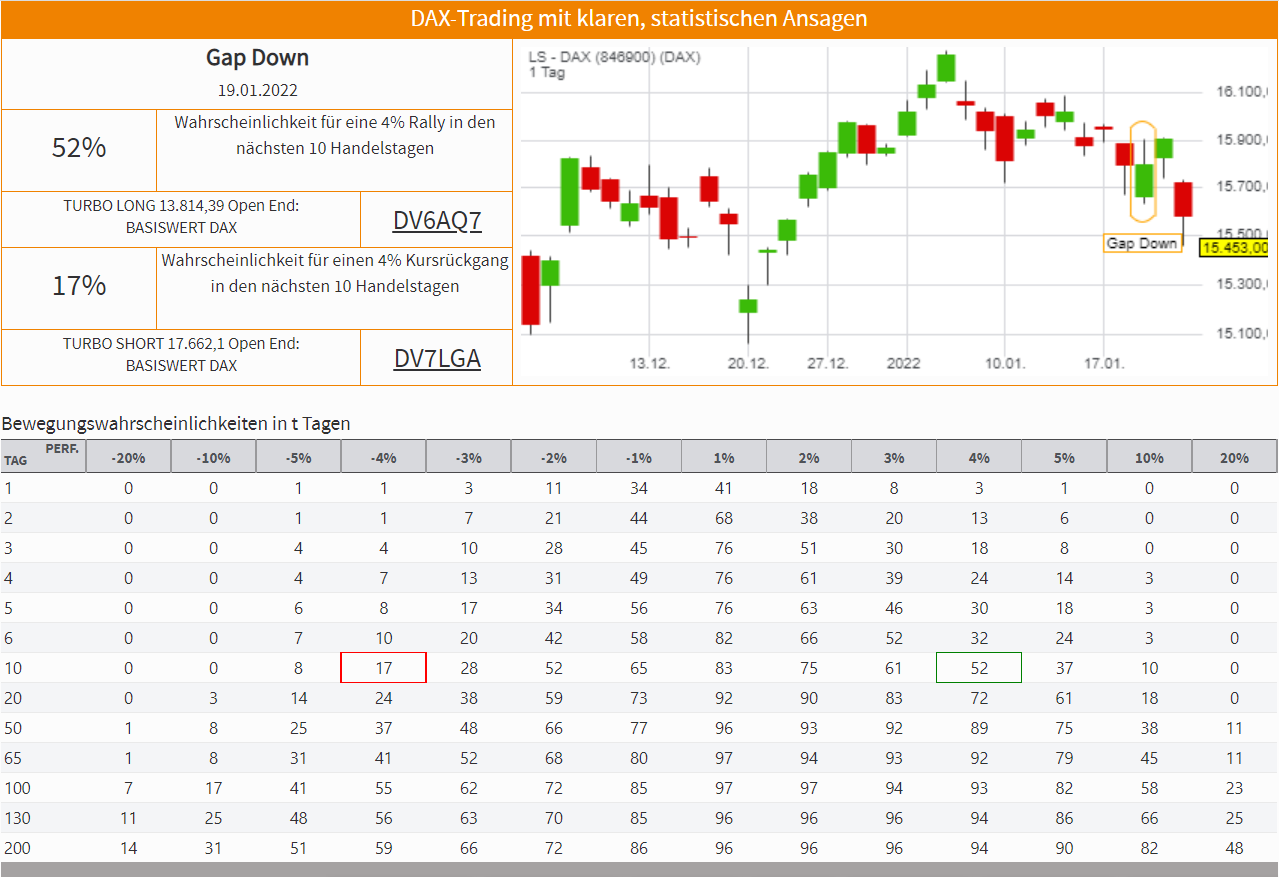Click the 20% column header
Screen dimensions: 1279x877
(x=1234, y=457)
